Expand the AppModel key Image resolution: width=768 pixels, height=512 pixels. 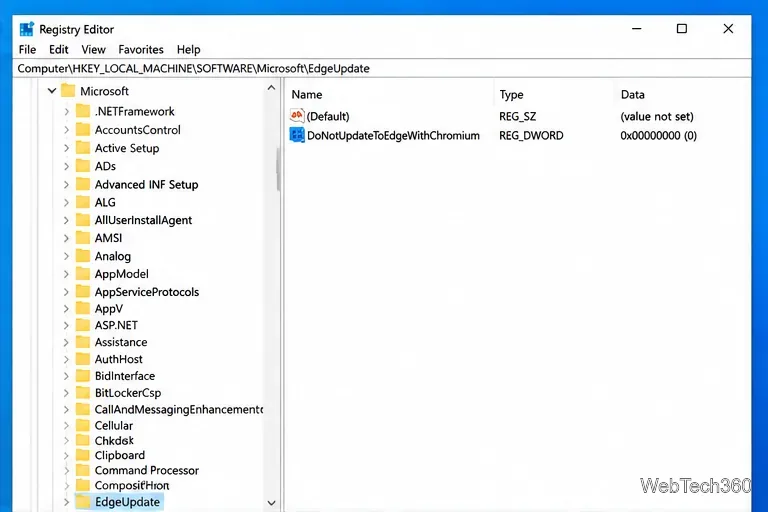tap(66, 274)
